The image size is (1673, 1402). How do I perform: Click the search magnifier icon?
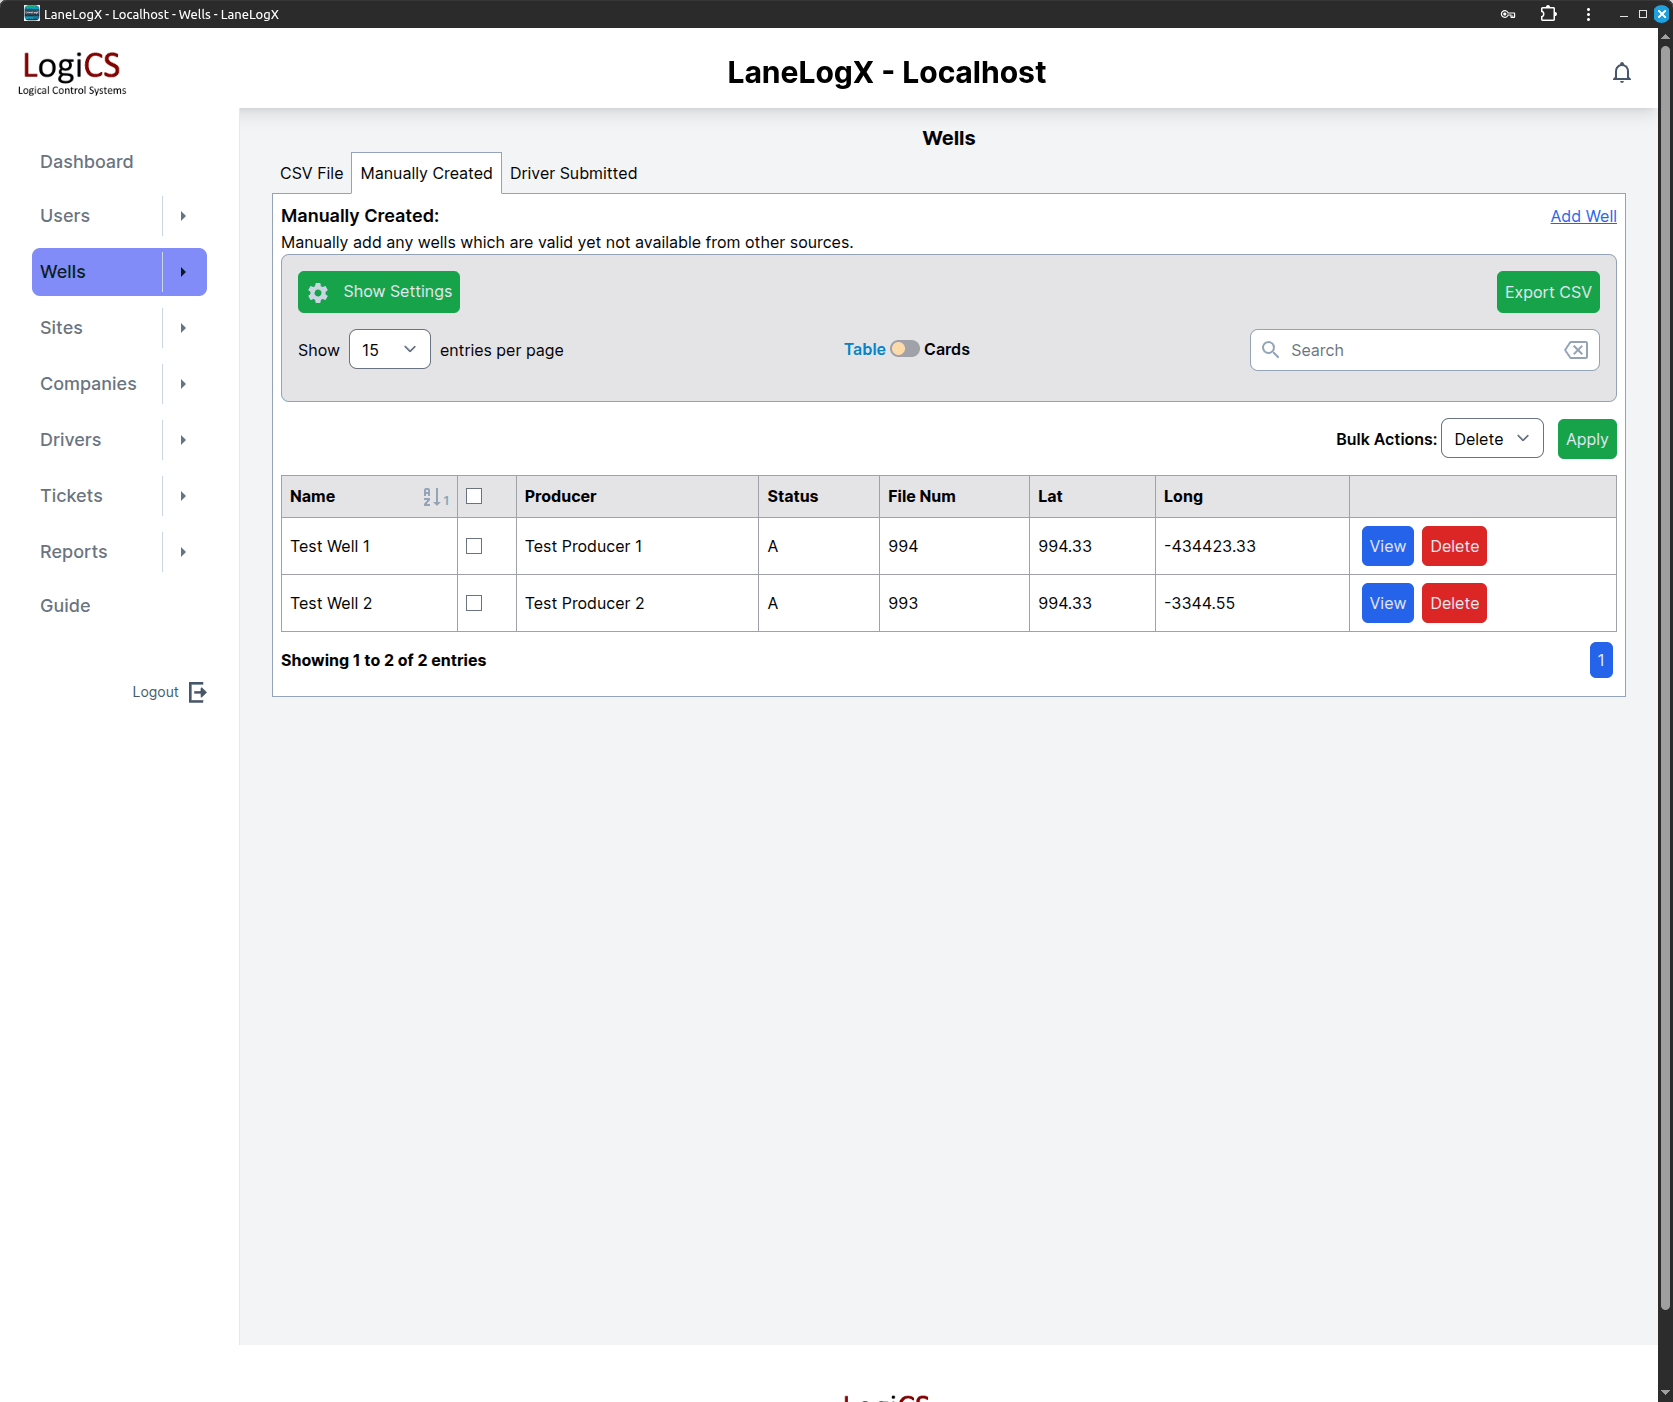(x=1270, y=350)
